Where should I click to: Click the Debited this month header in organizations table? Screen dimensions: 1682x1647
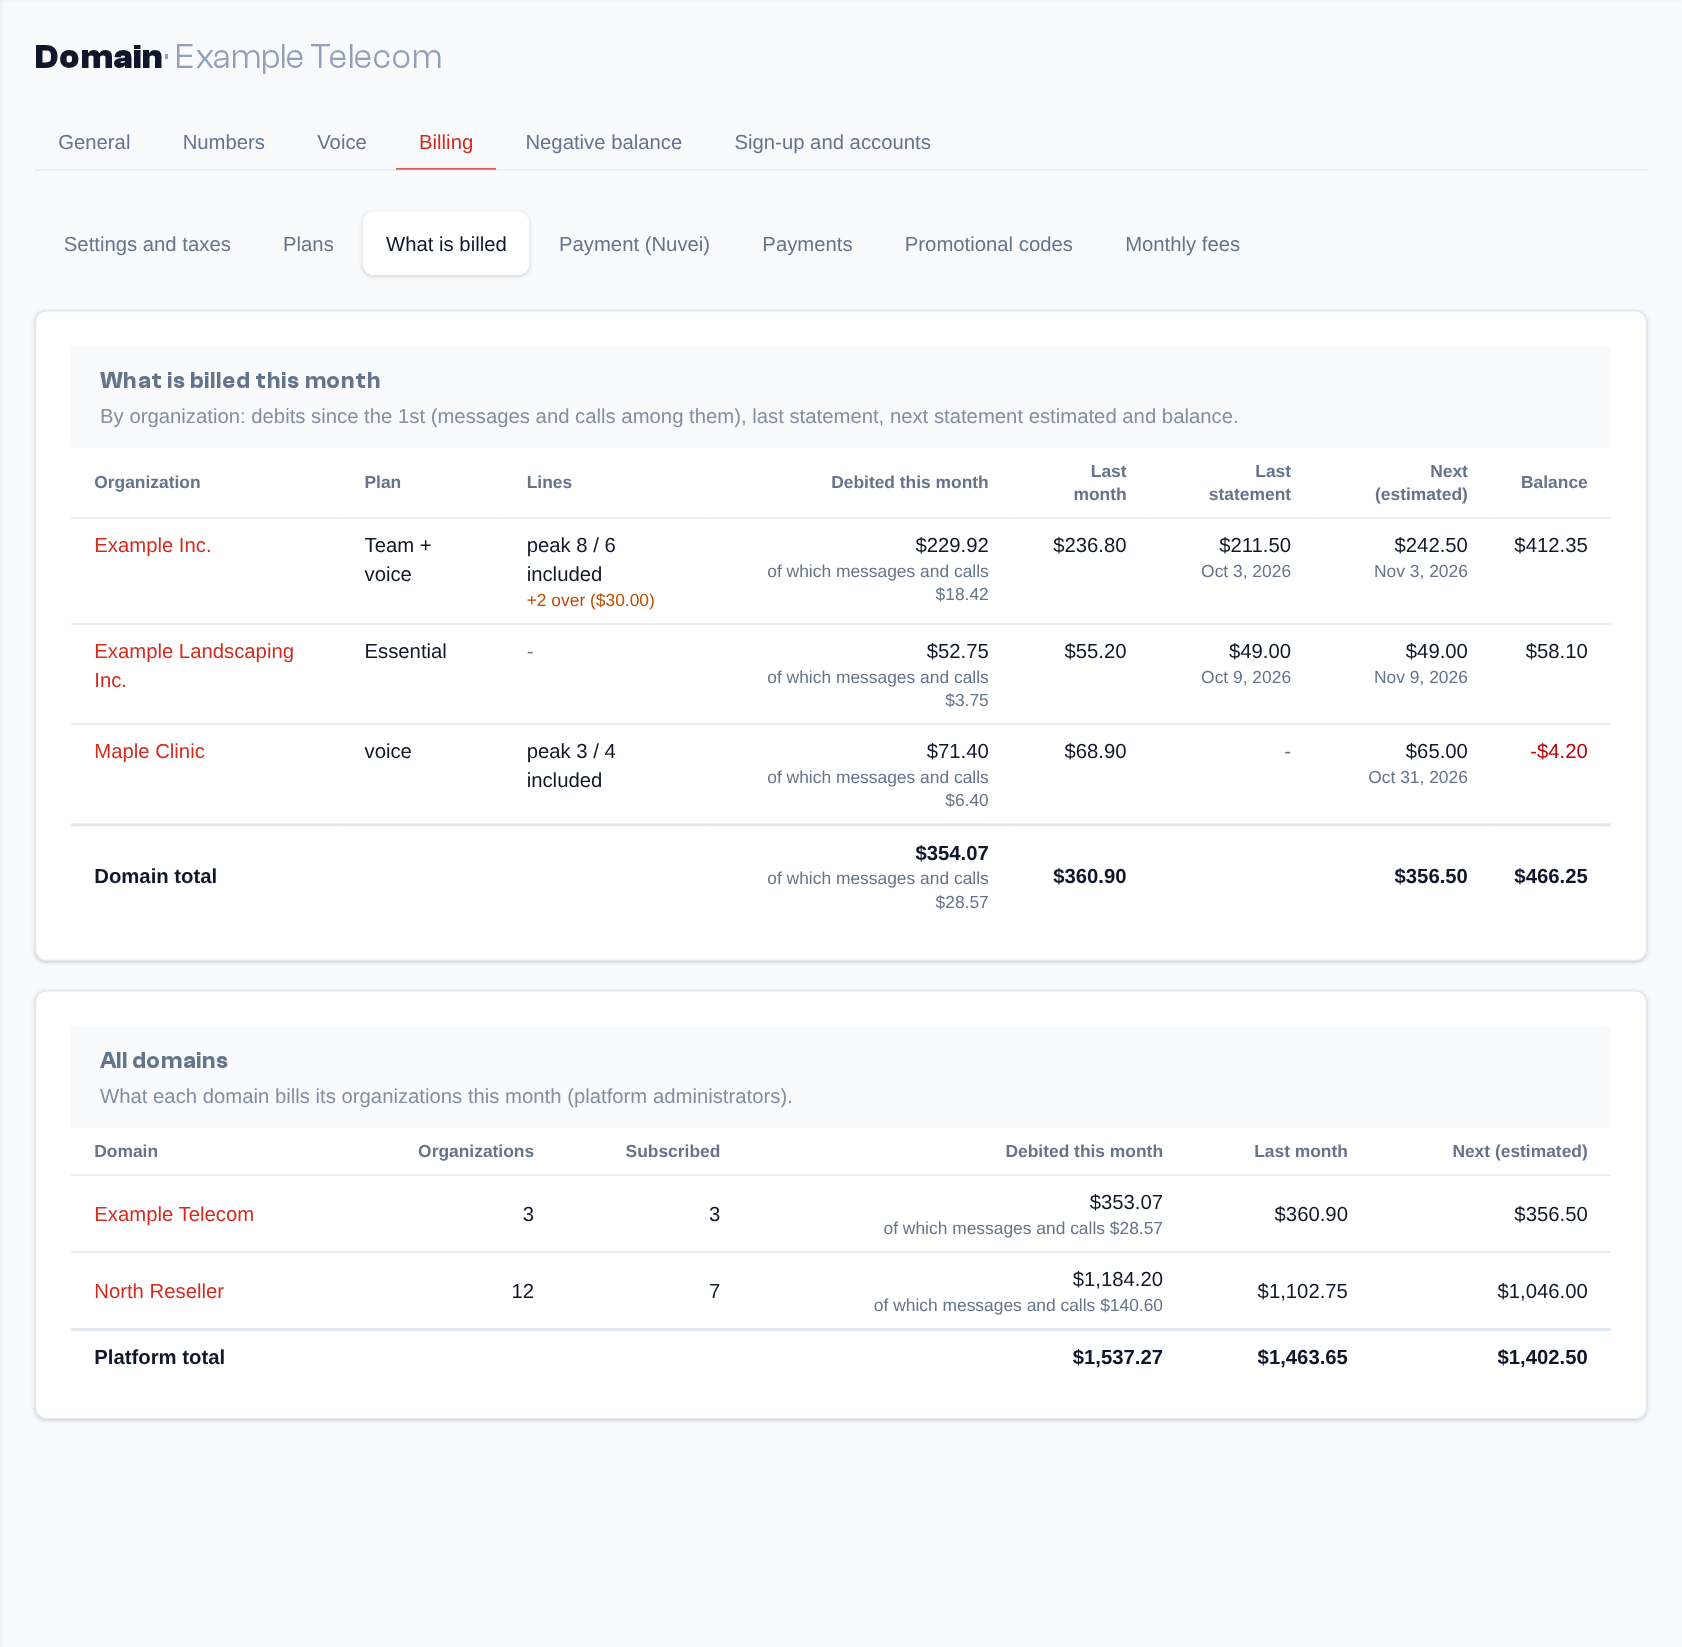click(x=909, y=482)
